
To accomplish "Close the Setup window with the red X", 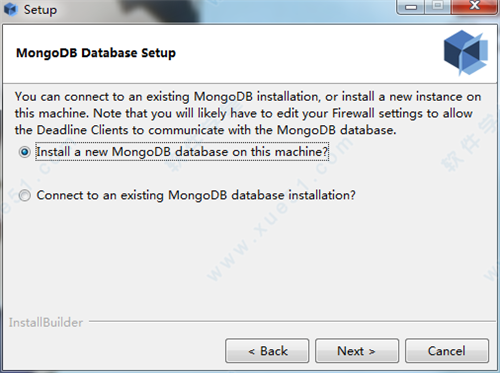I will [x=474, y=6].
